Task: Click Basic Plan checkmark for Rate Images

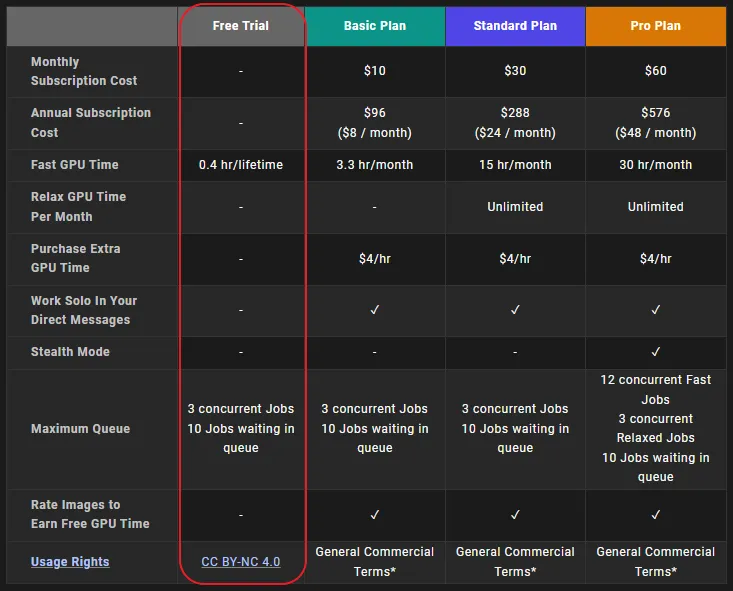Action: (x=375, y=515)
